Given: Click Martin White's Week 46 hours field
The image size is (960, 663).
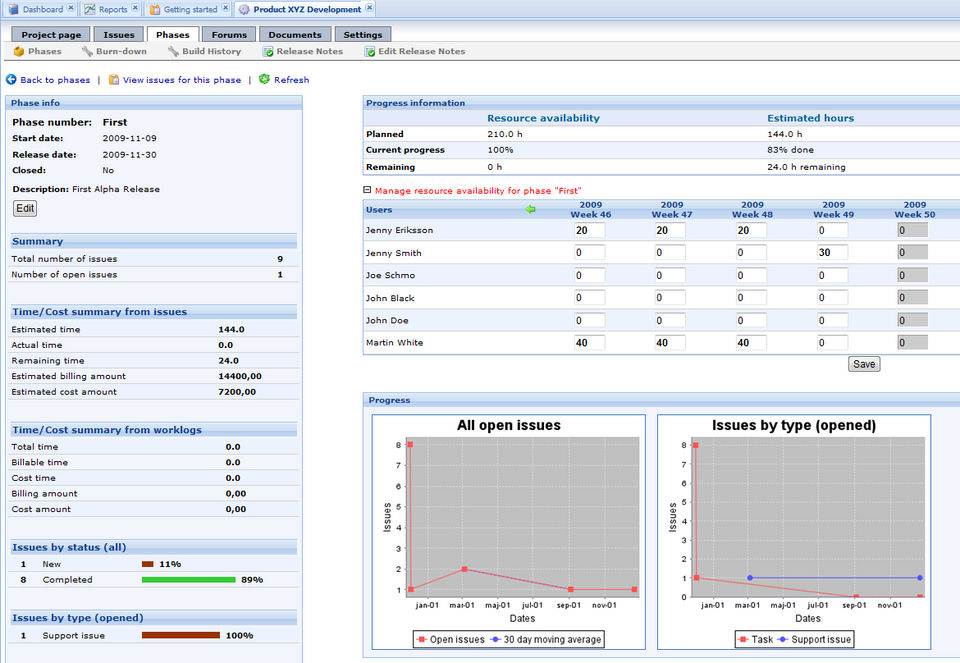Looking at the screenshot, I should pos(589,343).
